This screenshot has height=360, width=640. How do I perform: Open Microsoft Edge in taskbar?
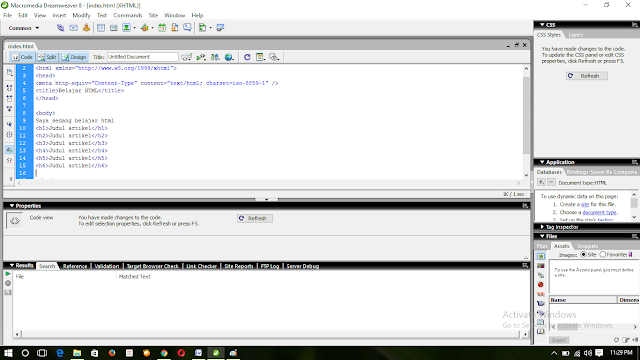[x=60, y=353]
